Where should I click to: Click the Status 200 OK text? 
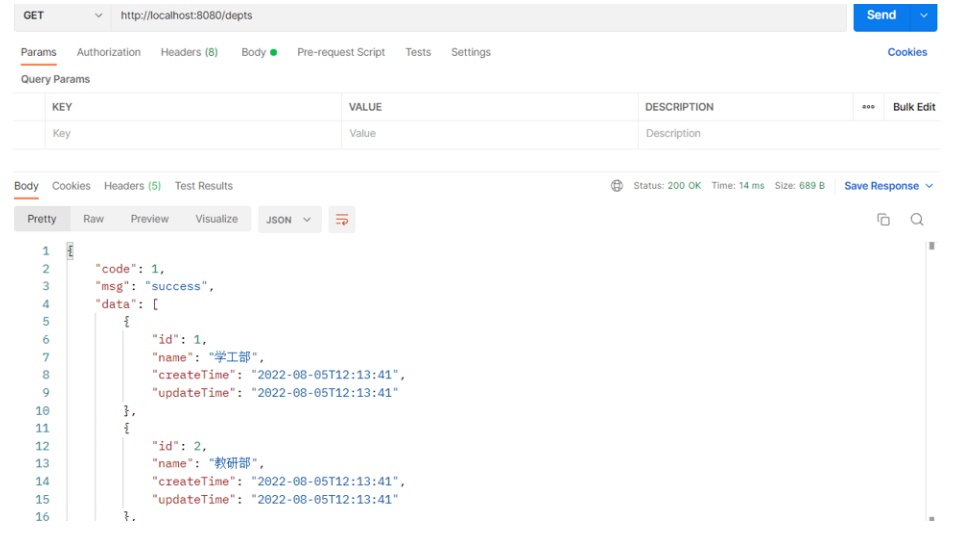[x=667, y=186]
